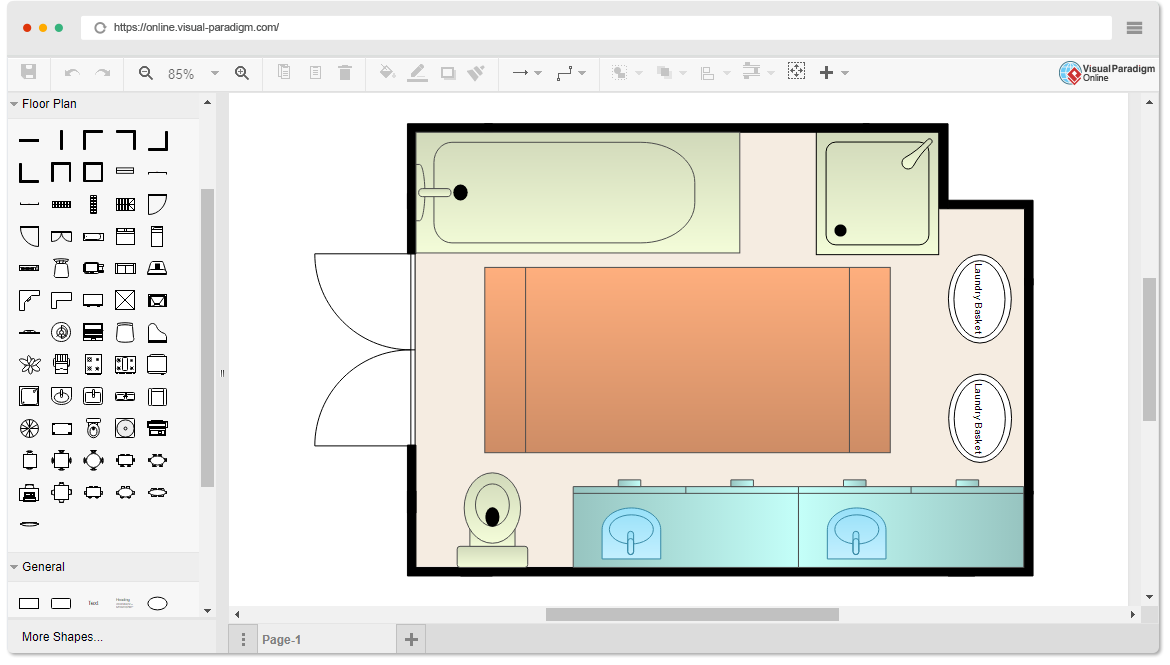Select the Heading text shape under General

click(125, 603)
